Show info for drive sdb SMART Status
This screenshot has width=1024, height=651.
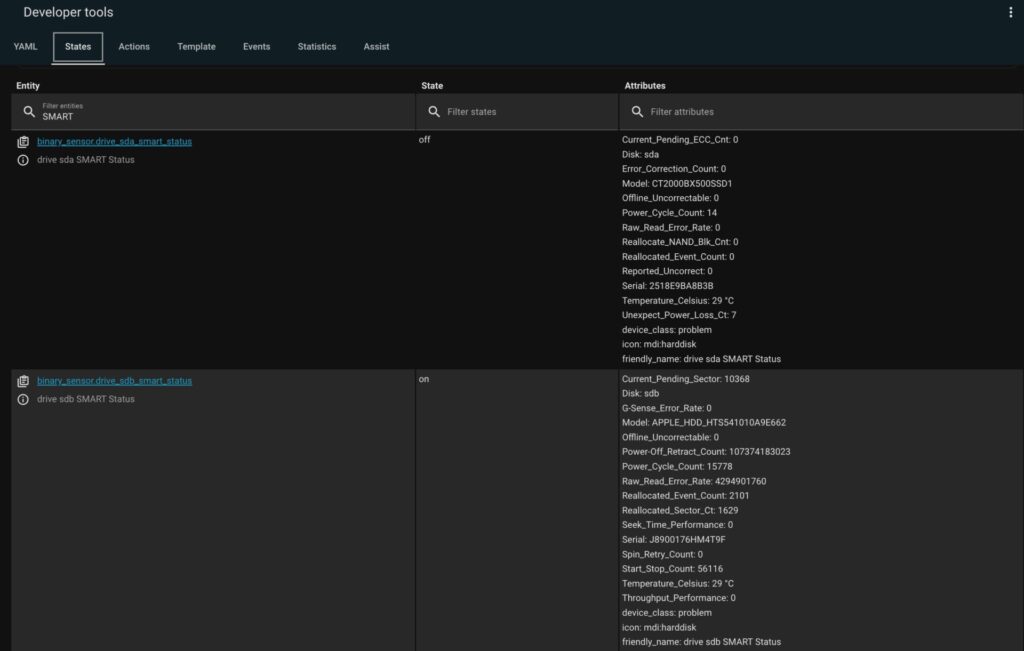[23, 399]
